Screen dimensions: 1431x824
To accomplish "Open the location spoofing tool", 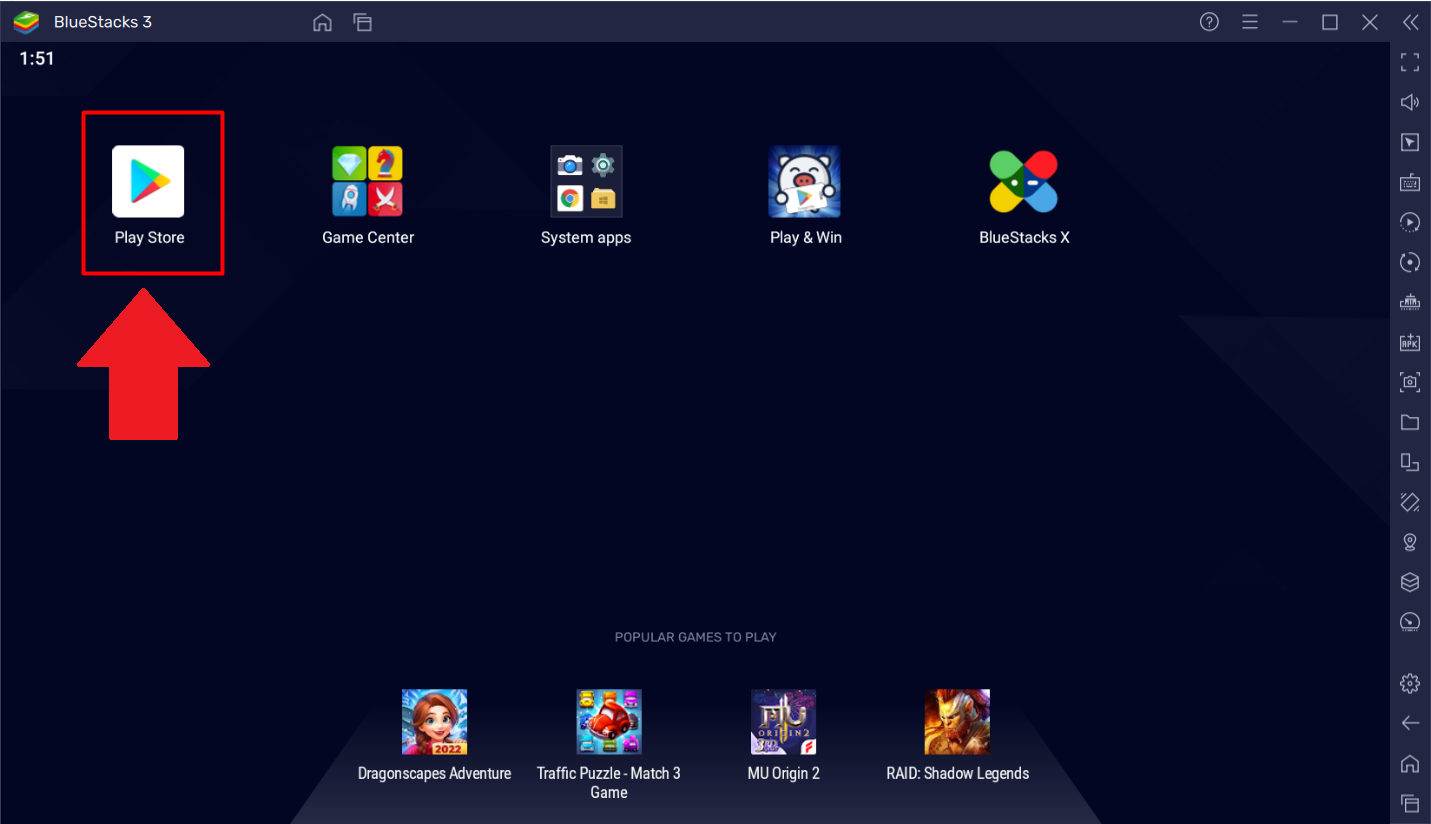I will click(1409, 542).
